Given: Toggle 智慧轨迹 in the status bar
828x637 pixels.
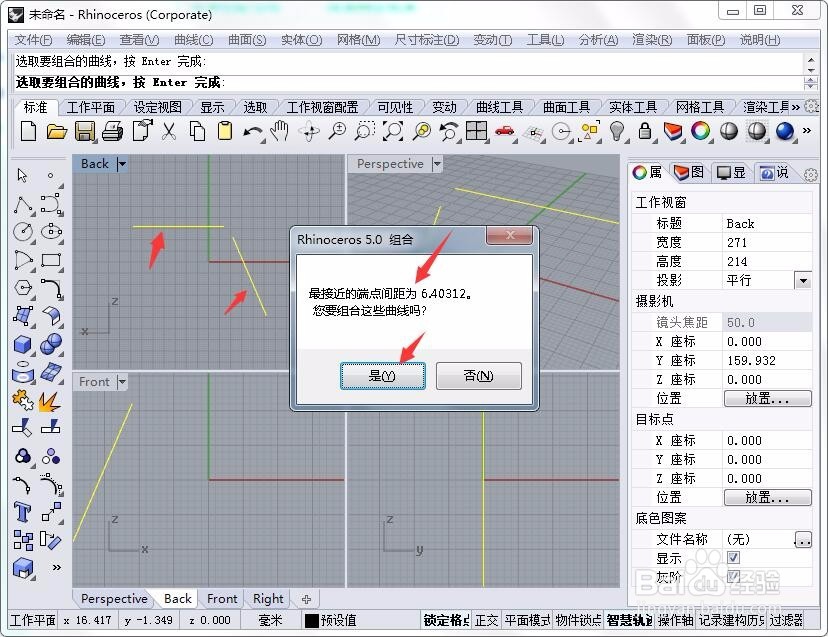Looking at the screenshot, I should [629, 620].
